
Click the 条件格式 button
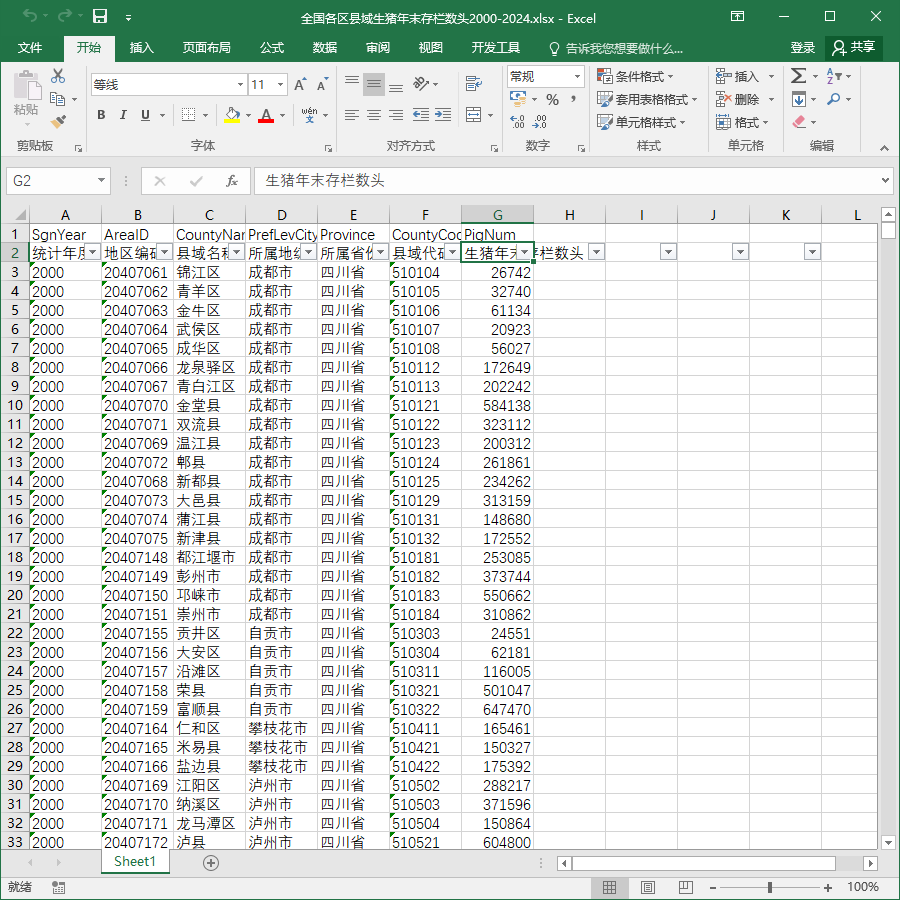(x=635, y=76)
